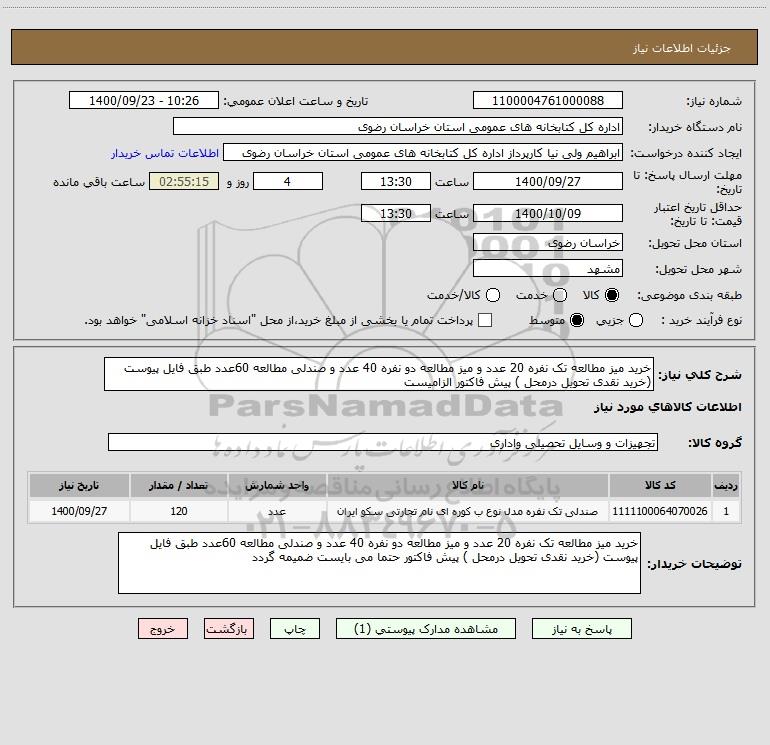Image resolution: width=770 pixels, height=745 pixels.
Task: Click the remaining days field showing 4
Action: [288, 181]
